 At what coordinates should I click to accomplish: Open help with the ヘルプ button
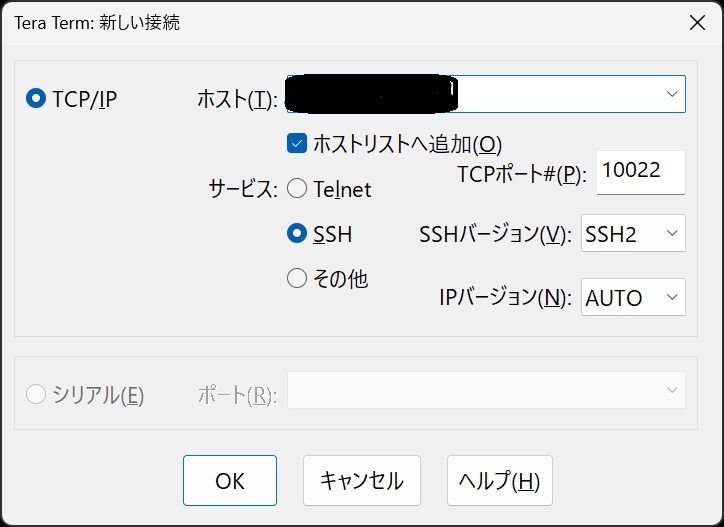pos(499,481)
